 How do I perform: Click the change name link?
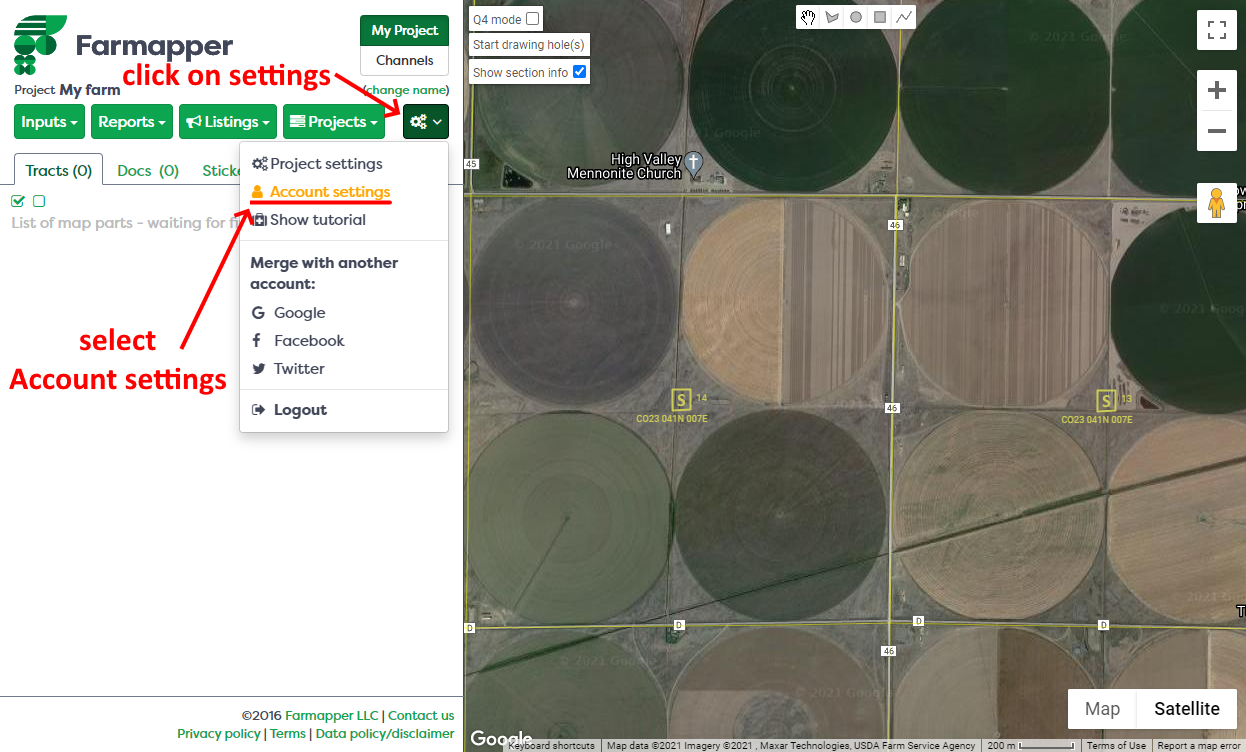pyautogui.click(x=406, y=90)
